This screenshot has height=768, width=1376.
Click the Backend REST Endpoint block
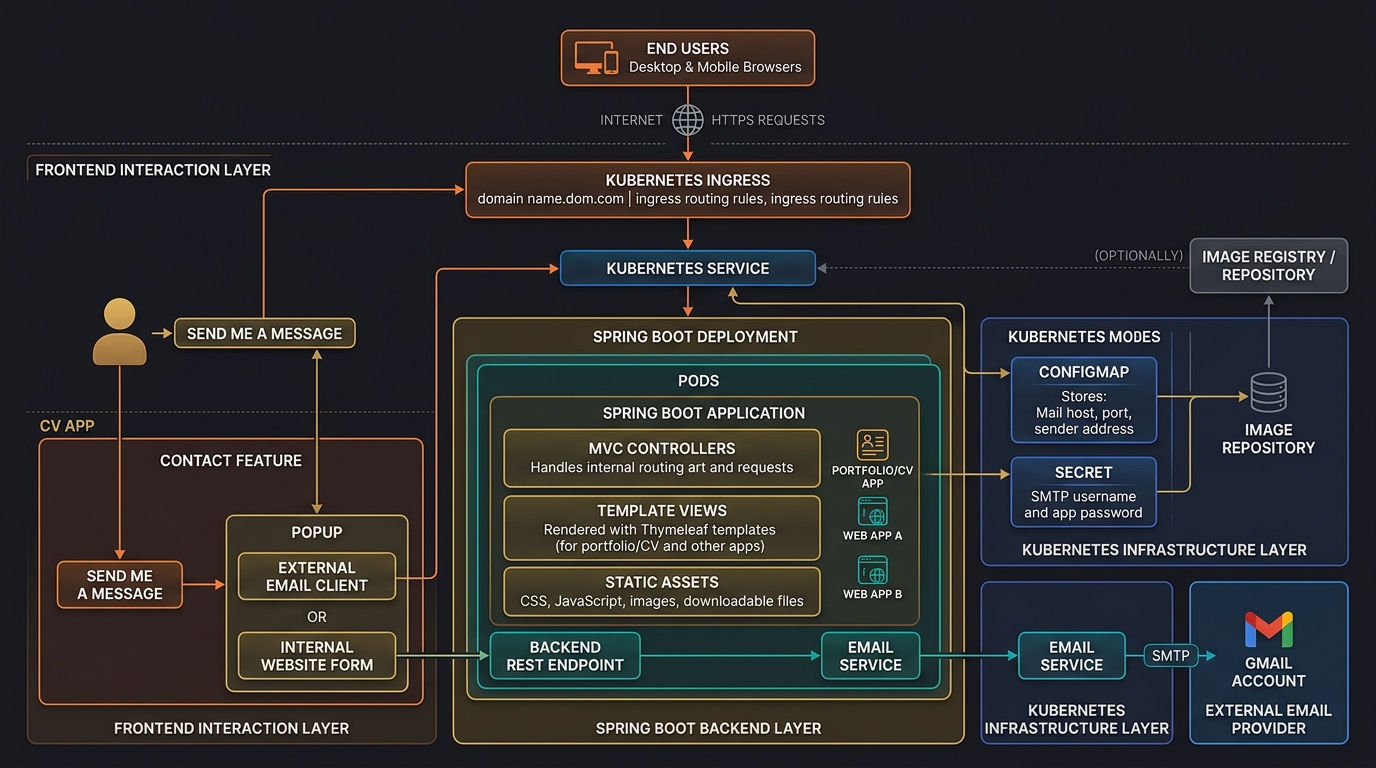pyautogui.click(x=564, y=656)
